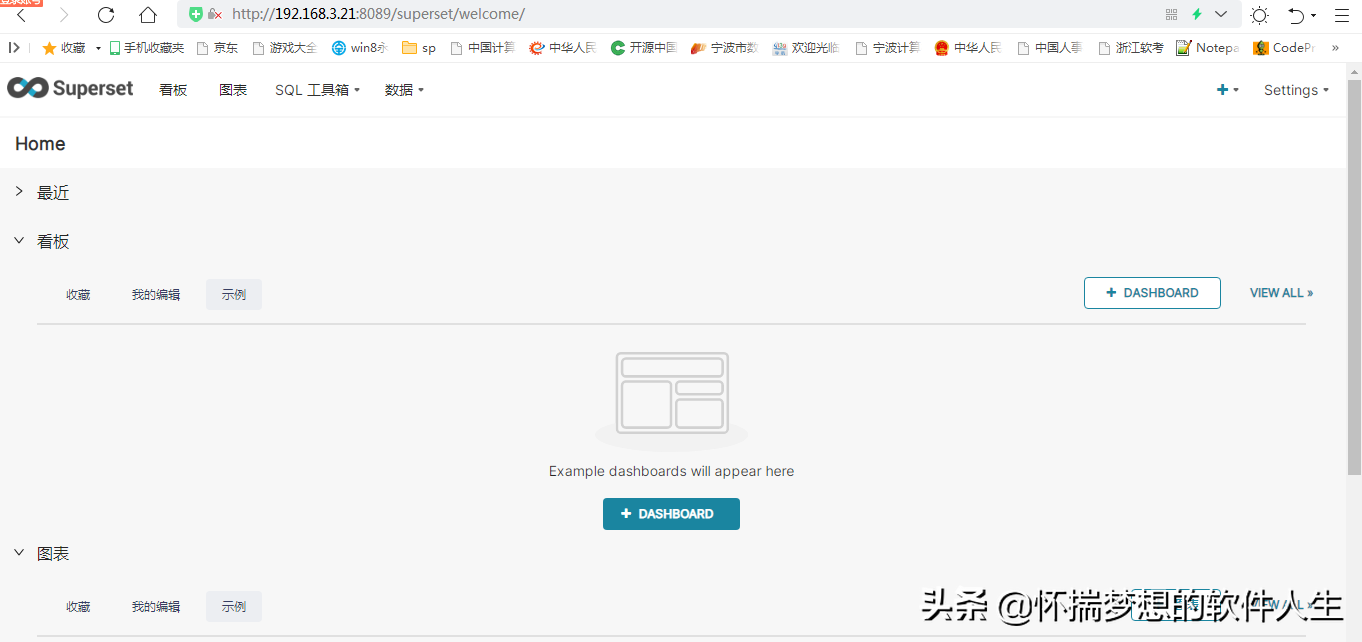Click the Home page heading
Image resolution: width=1362 pixels, height=642 pixels.
pos(40,144)
